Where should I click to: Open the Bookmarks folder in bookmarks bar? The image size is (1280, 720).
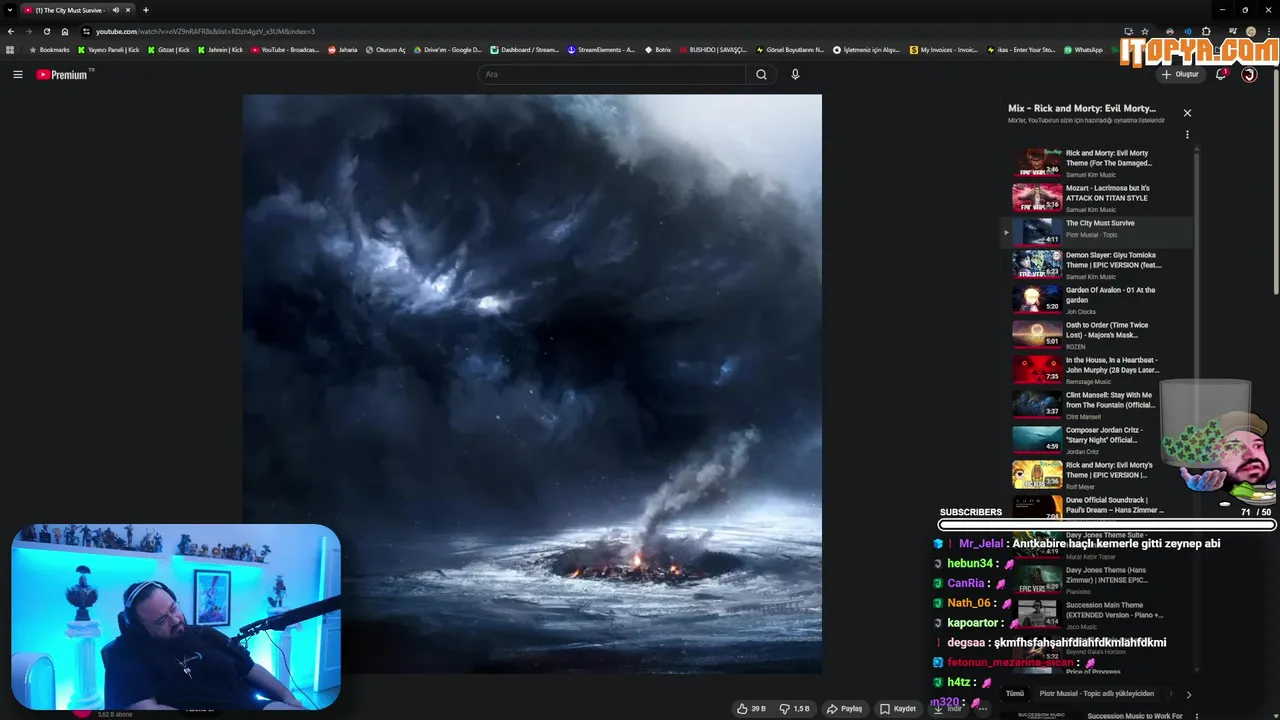pos(50,49)
